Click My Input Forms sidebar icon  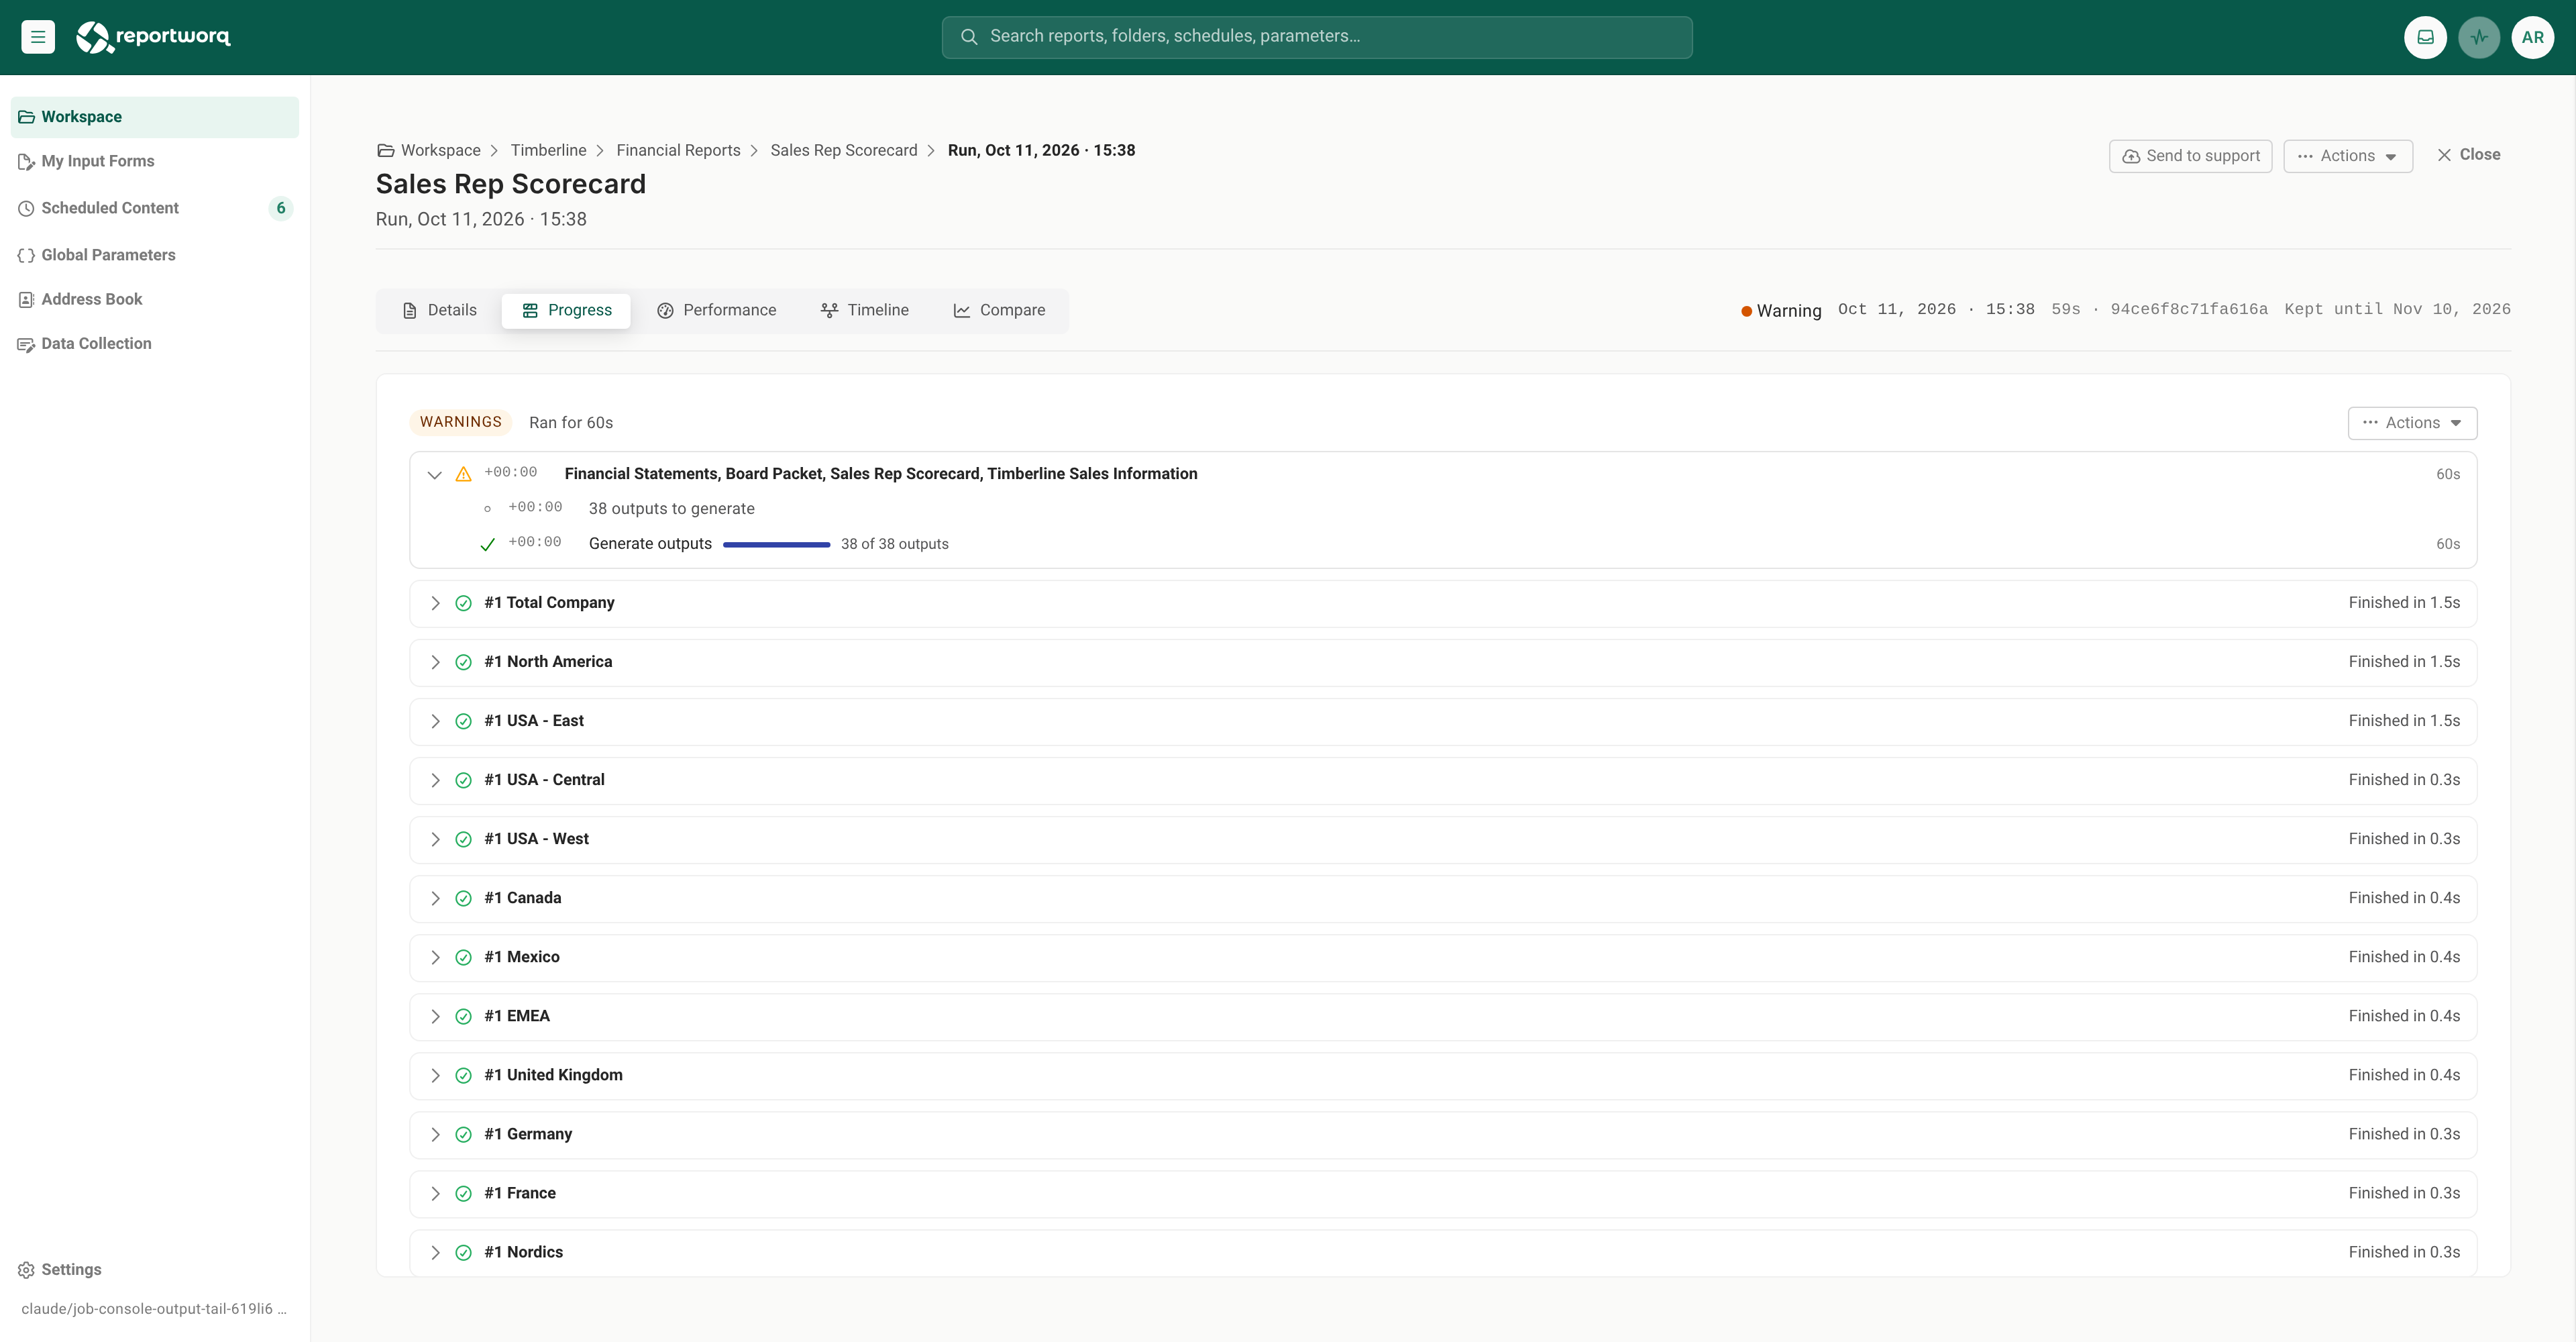[x=26, y=161]
